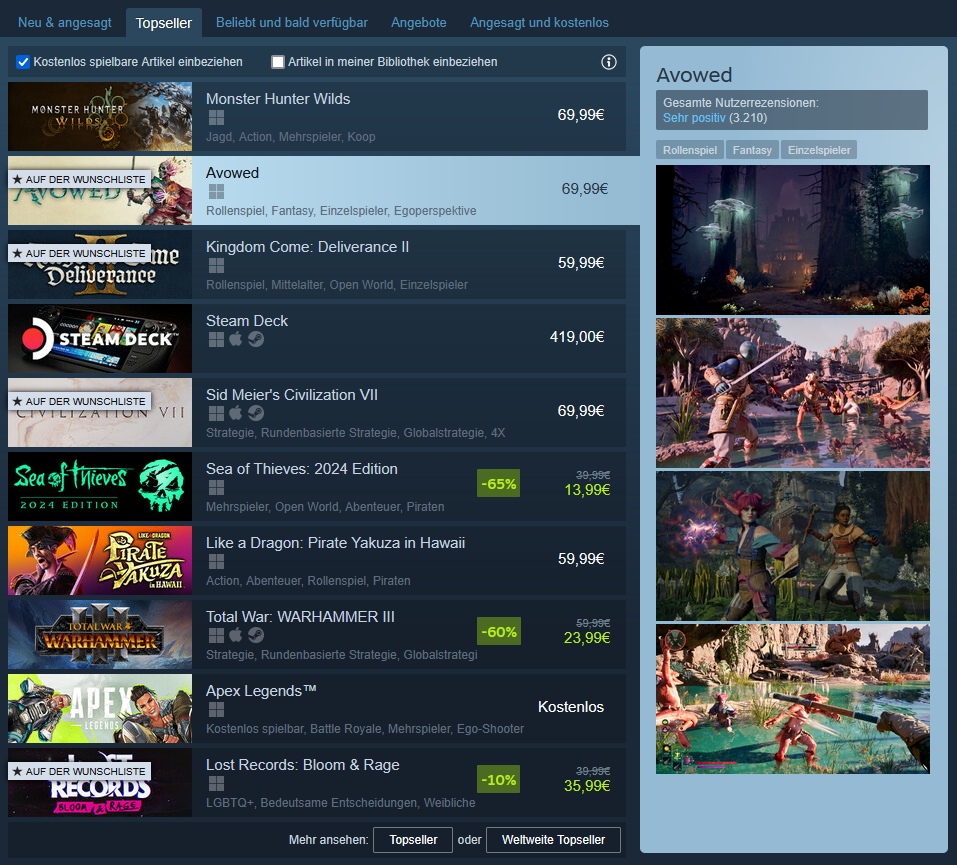The height and width of the screenshot is (865, 957).
Task: Click Sea of Thieves capsule image
Action: coord(100,487)
